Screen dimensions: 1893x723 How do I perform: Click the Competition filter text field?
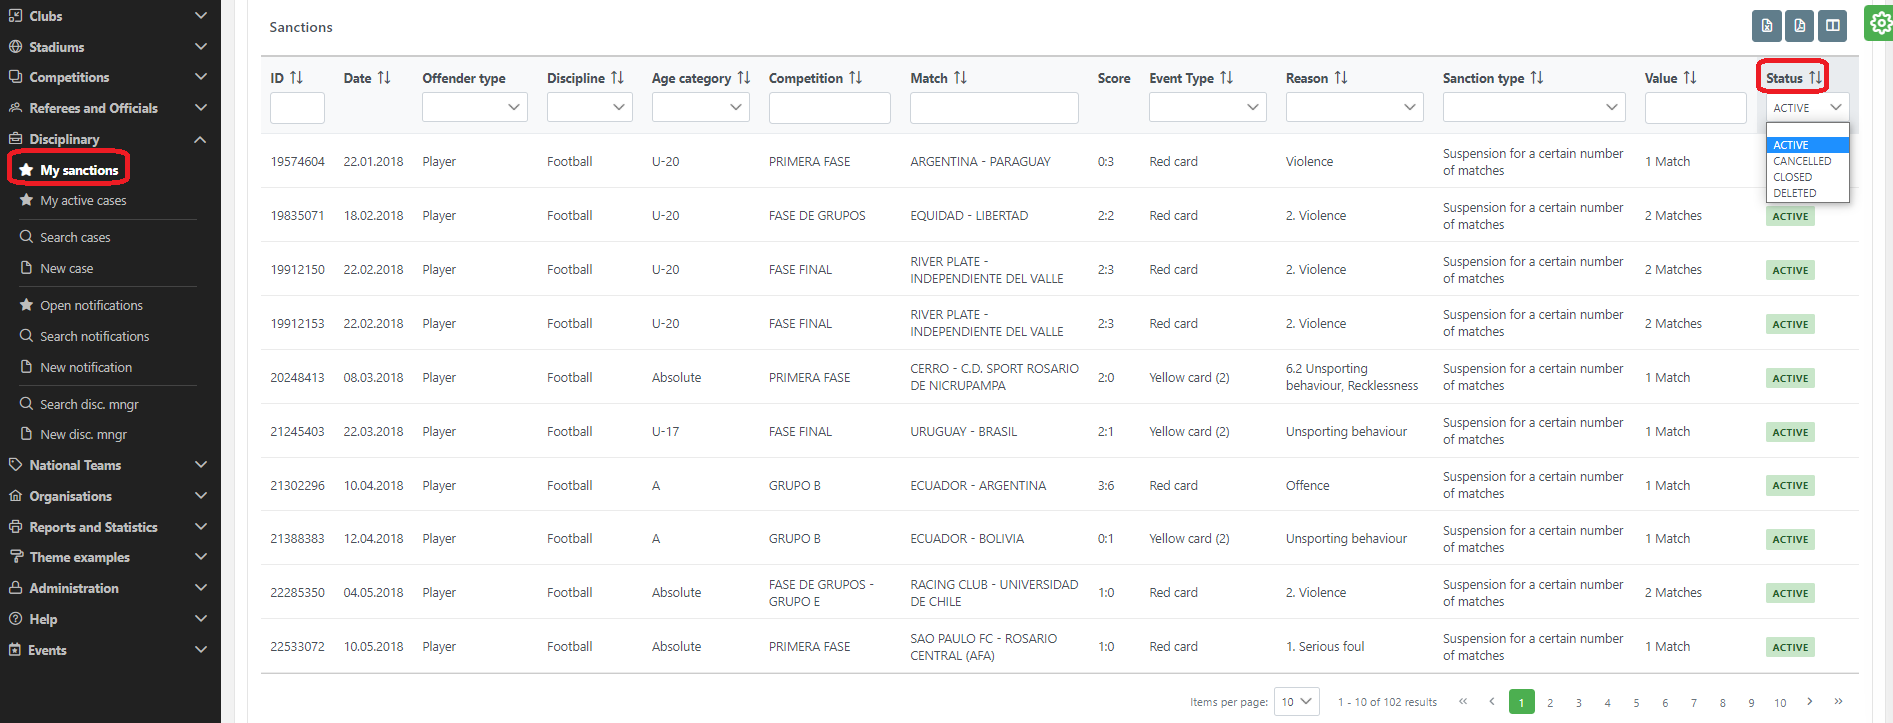pos(829,108)
